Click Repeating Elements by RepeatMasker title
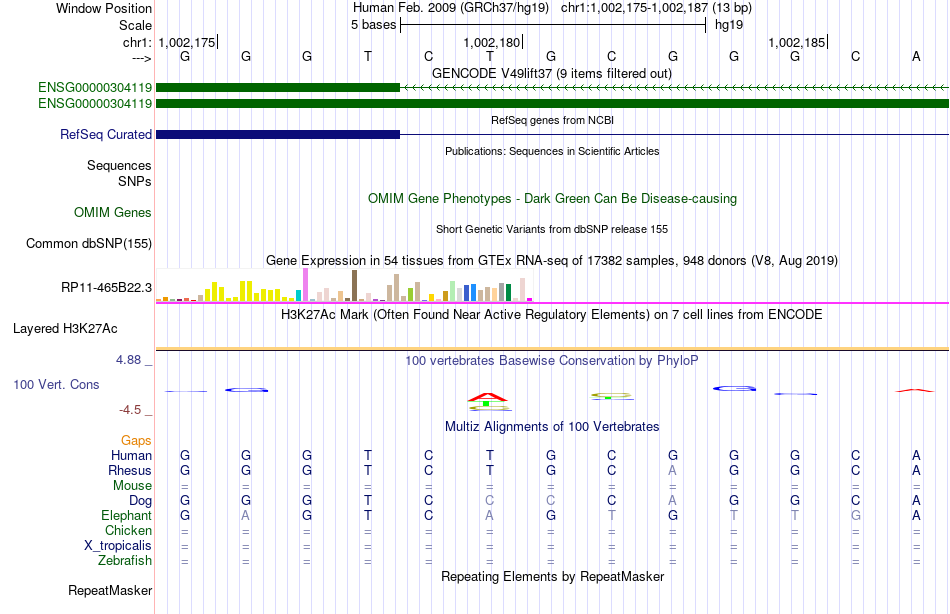The height and width of the screenshot is (614, 950). (552, 576)
